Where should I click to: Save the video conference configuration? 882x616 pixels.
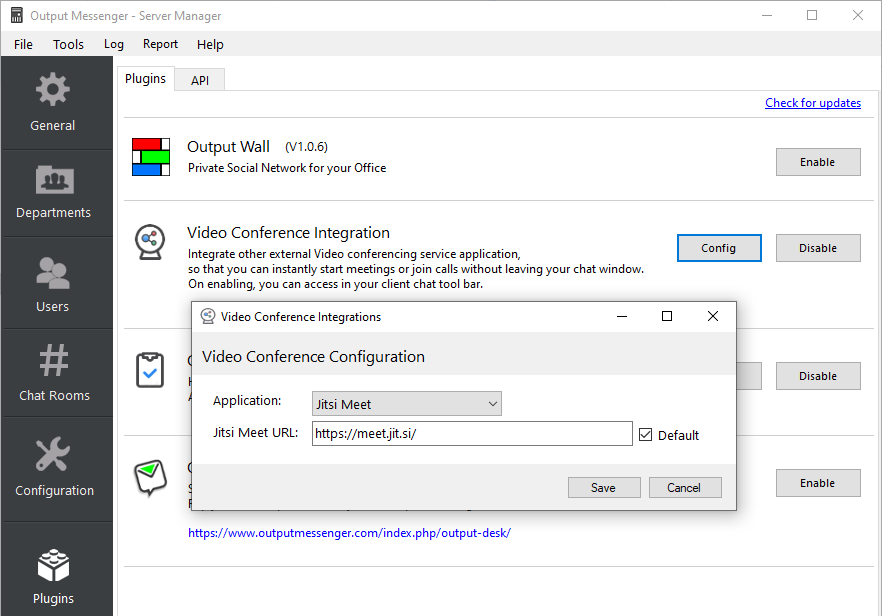tap(604, 488)
